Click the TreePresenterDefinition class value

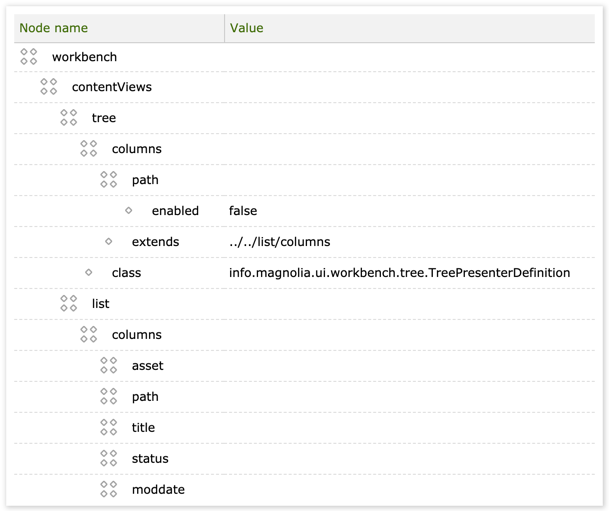pyautogui.click(x=400, y=273)
